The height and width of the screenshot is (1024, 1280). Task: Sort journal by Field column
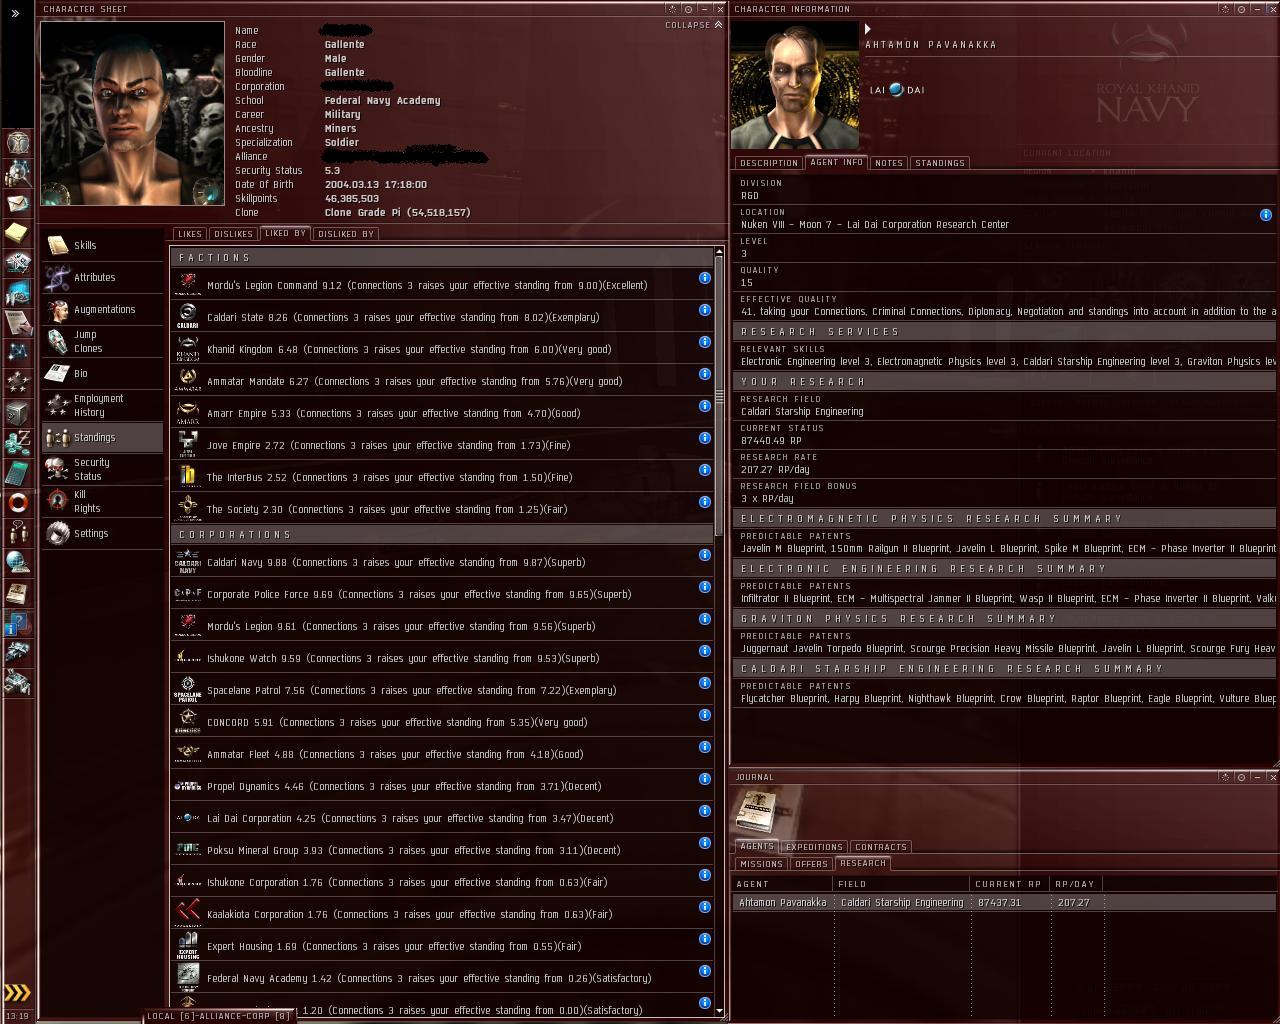[x=901, y=884]
